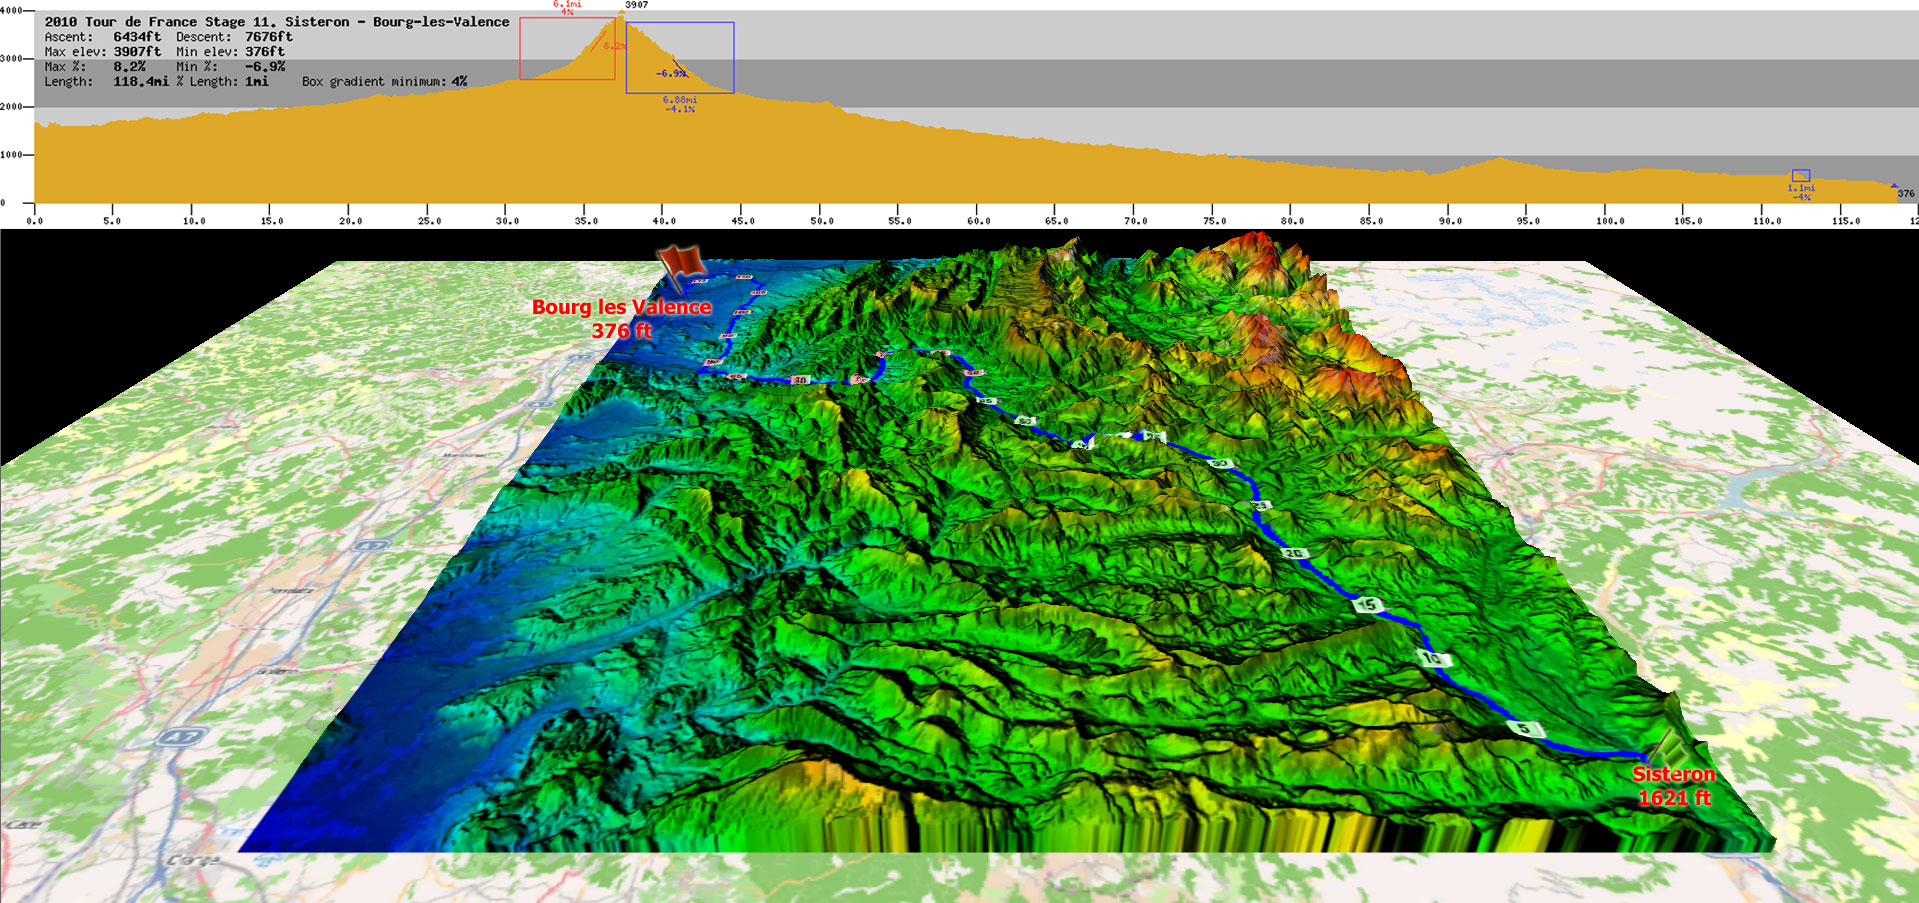Click the '35.0' distance axis tick
1919x903 pixels.
pos(586,221)
